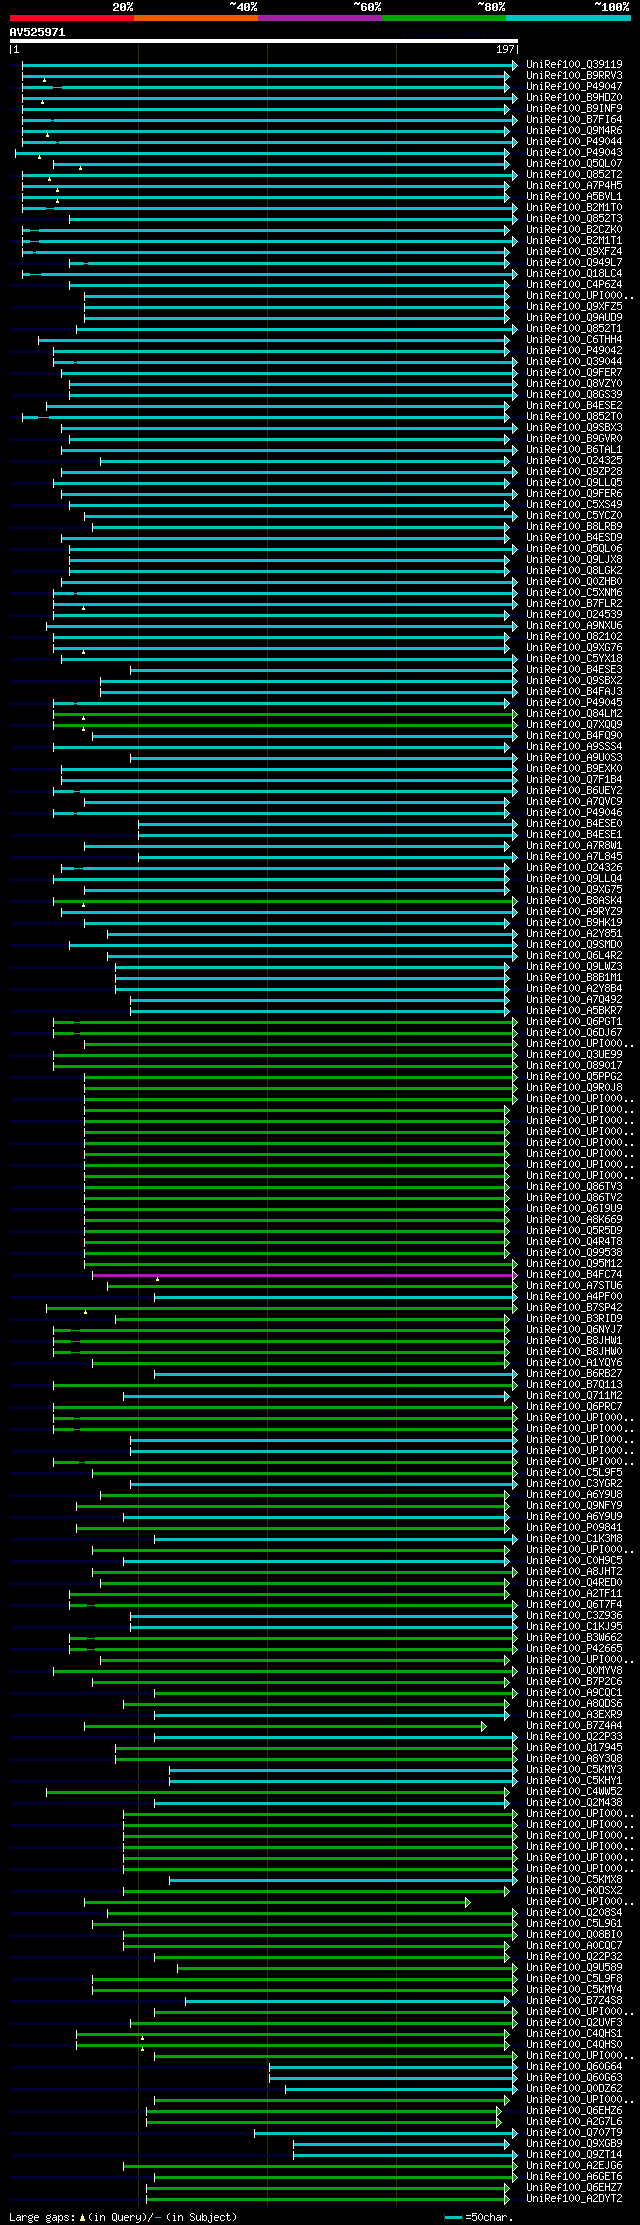Select the UniRef100_B7SP42 label
The image size is (640, 2225).
574,1308
